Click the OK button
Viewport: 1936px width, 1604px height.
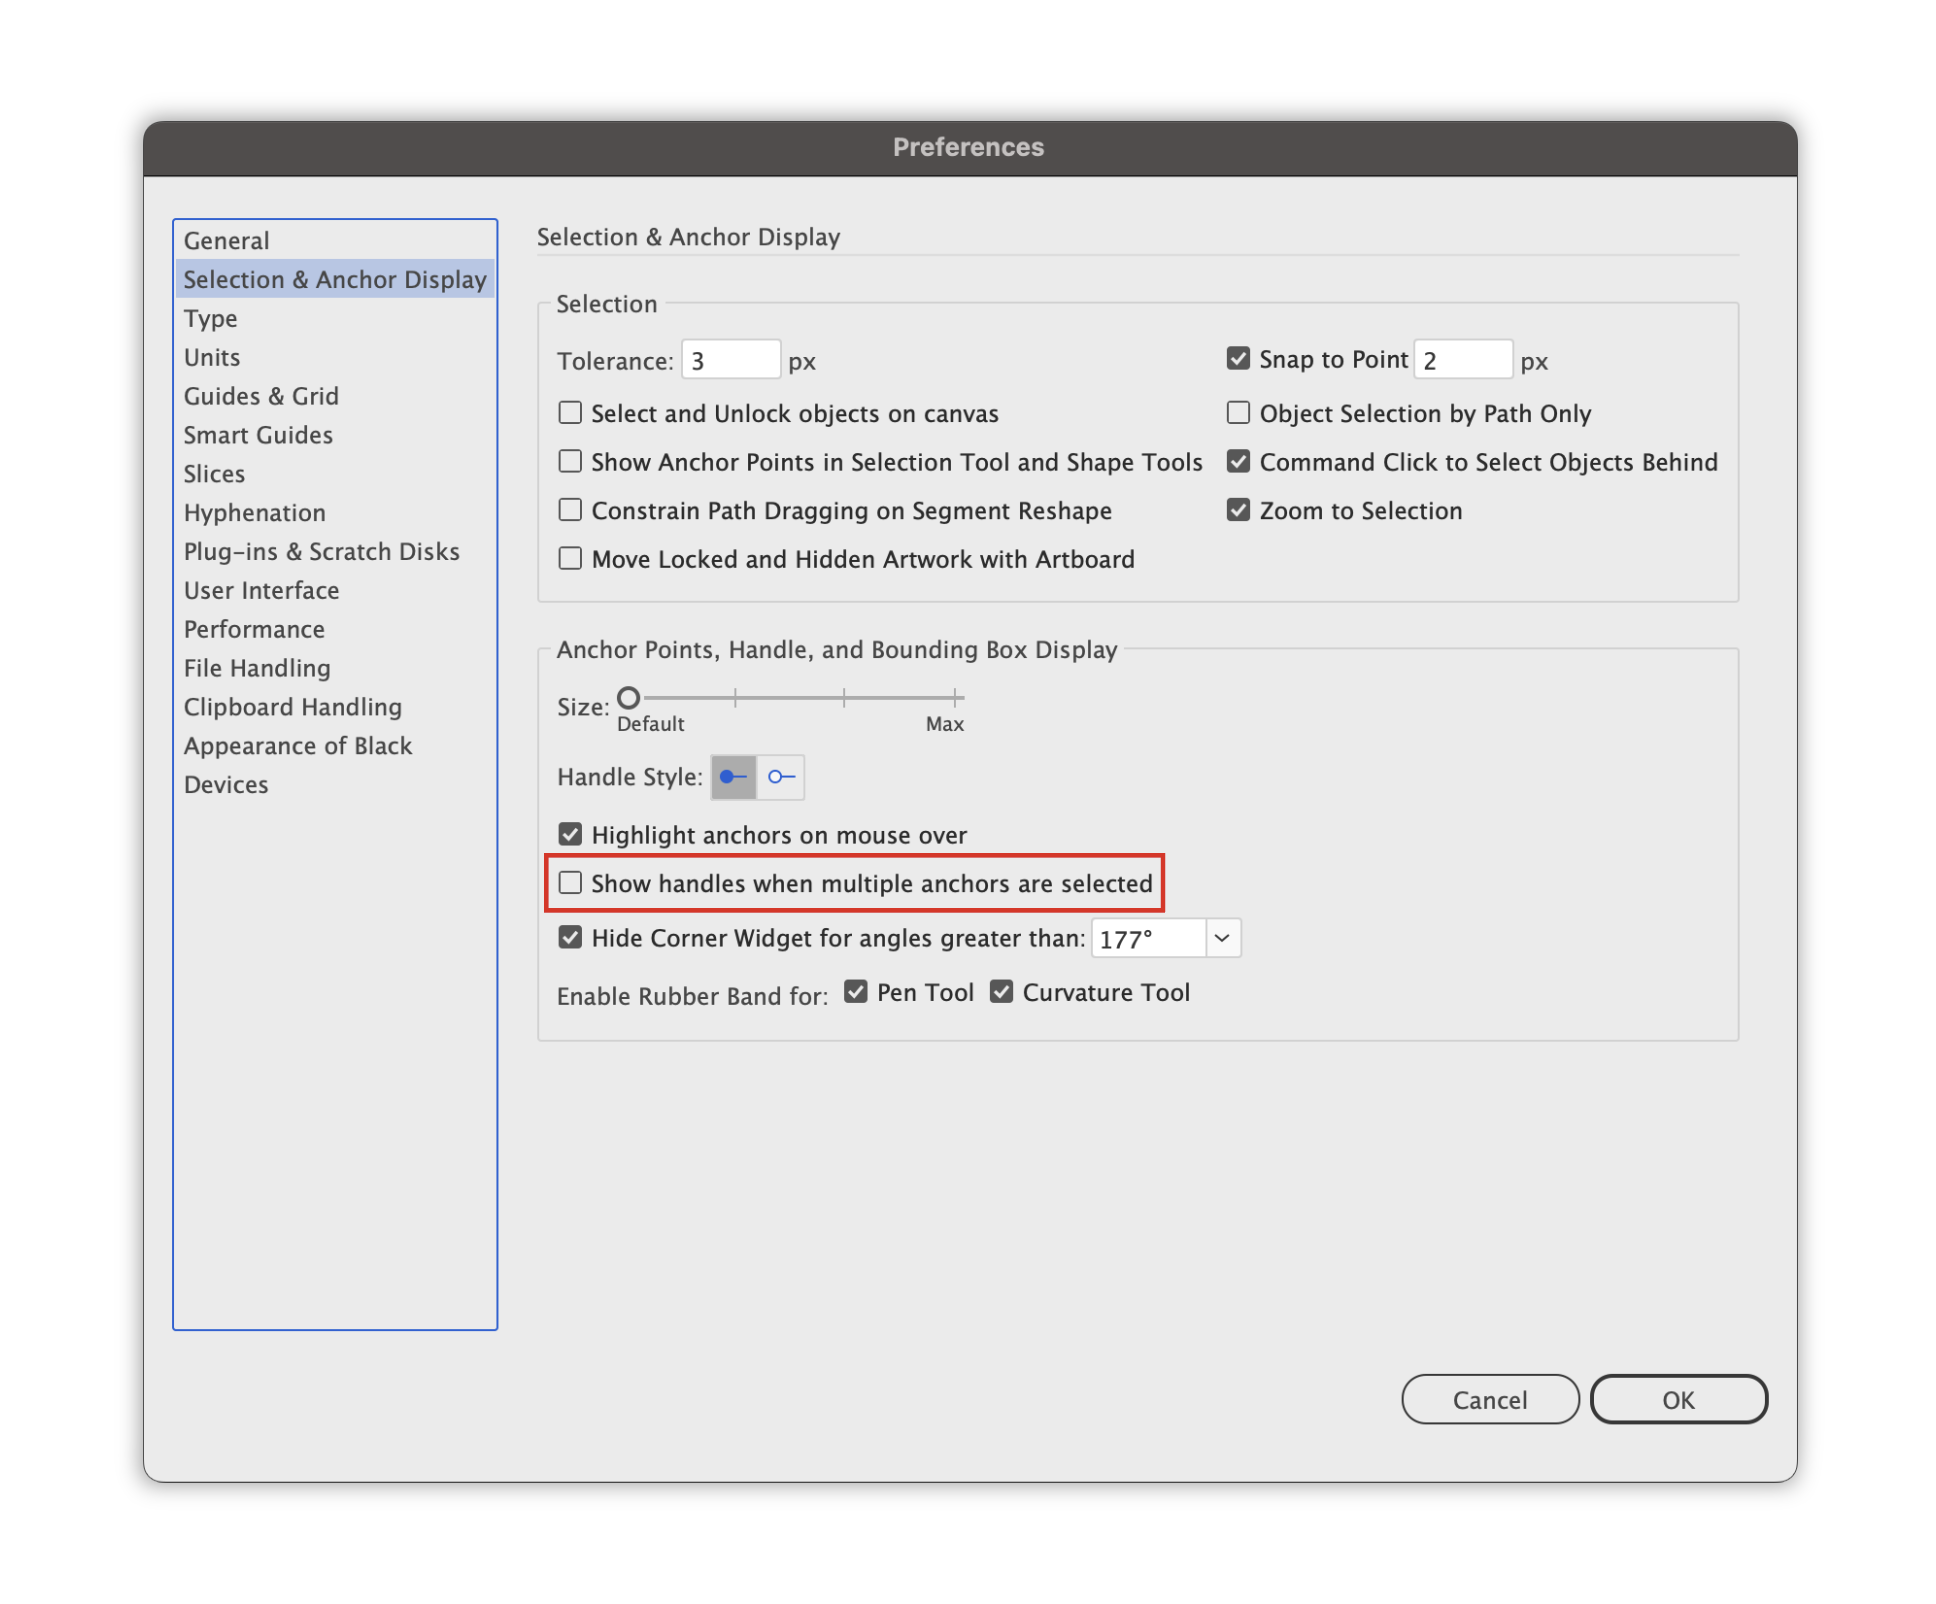(x=1678, y=1399)
